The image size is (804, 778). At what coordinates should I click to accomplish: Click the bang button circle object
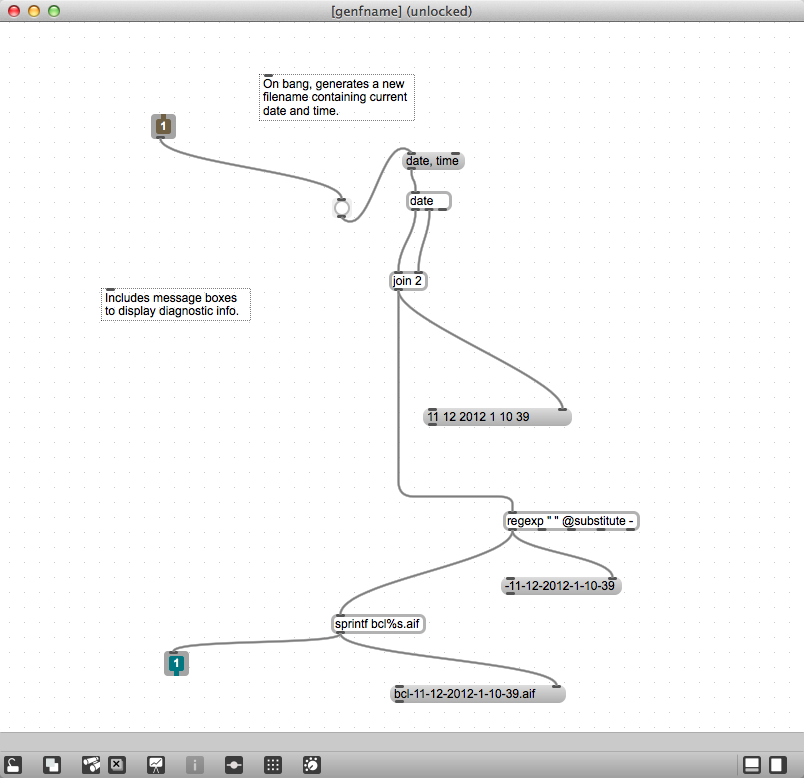click(341, 208)
